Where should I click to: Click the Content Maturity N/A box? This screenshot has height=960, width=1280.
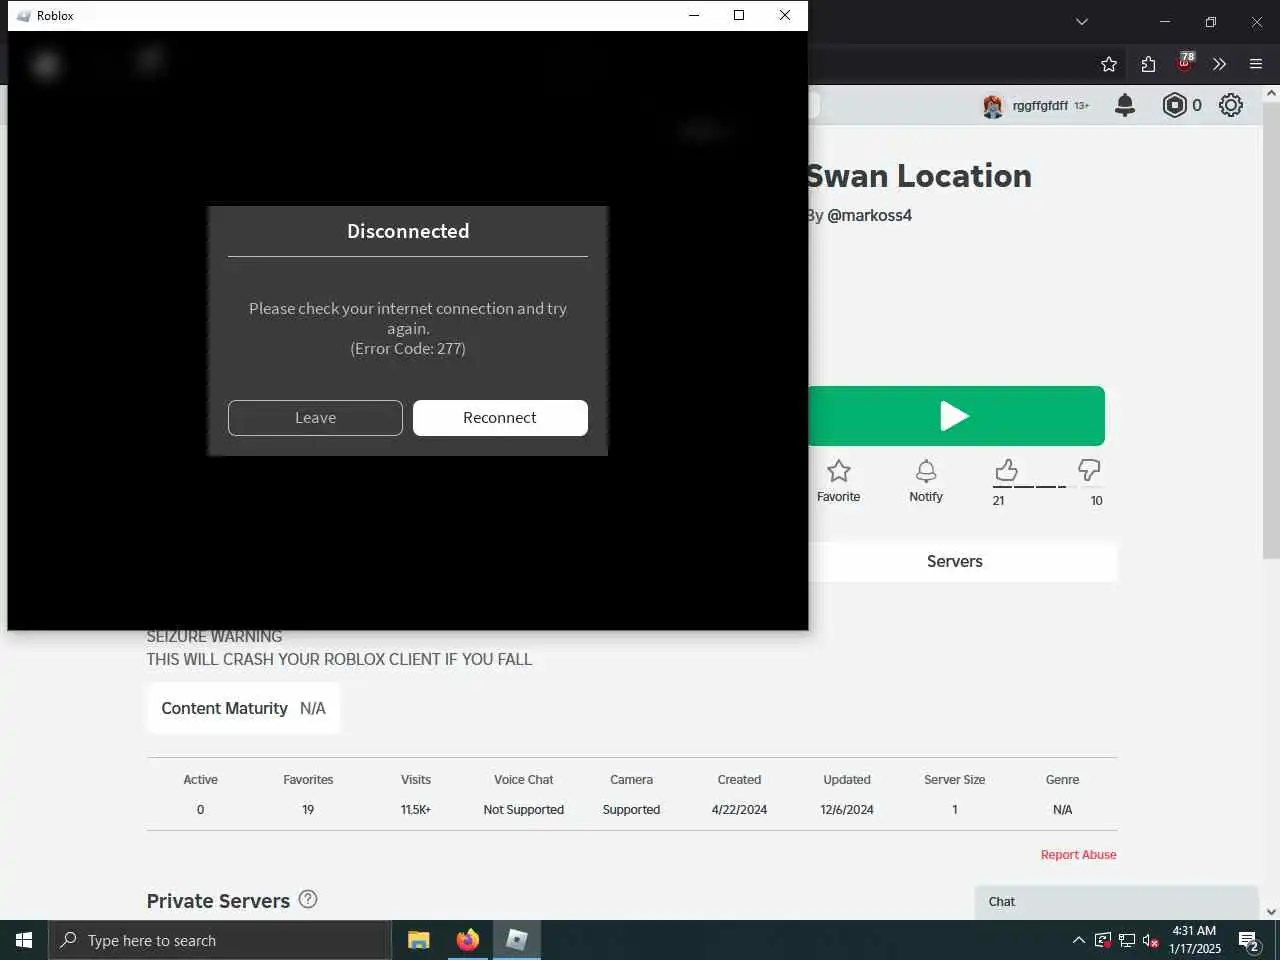click(243, 708)
